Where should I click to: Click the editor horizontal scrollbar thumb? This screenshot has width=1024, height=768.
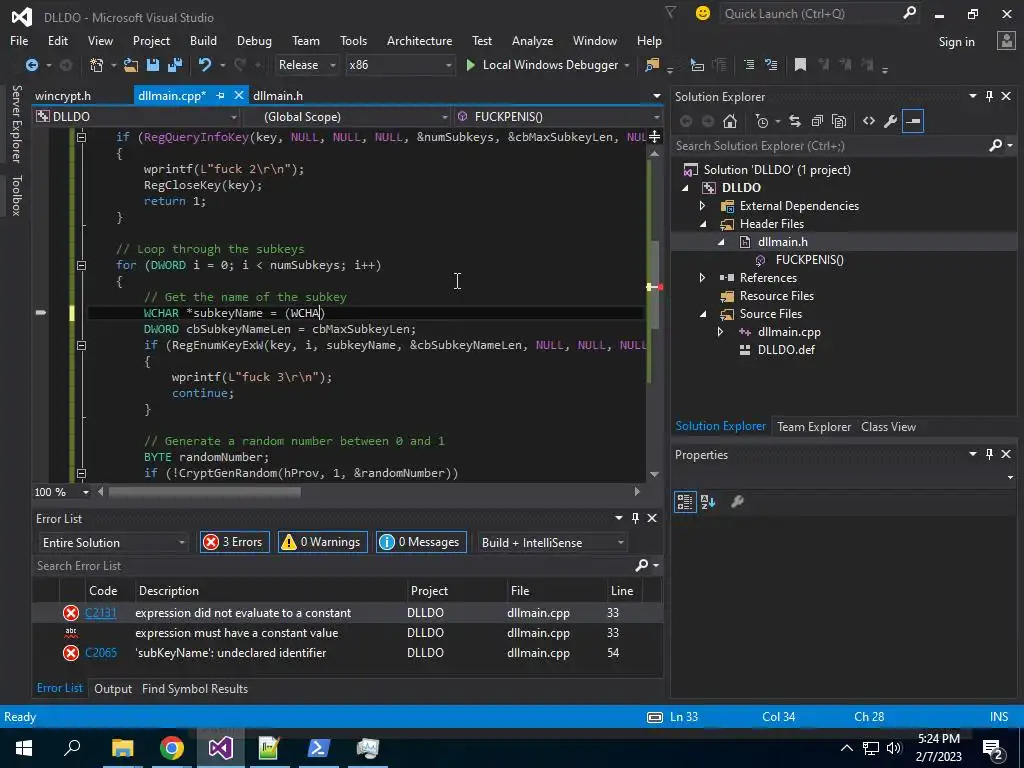pyautogui.click(x=204, y=492)
